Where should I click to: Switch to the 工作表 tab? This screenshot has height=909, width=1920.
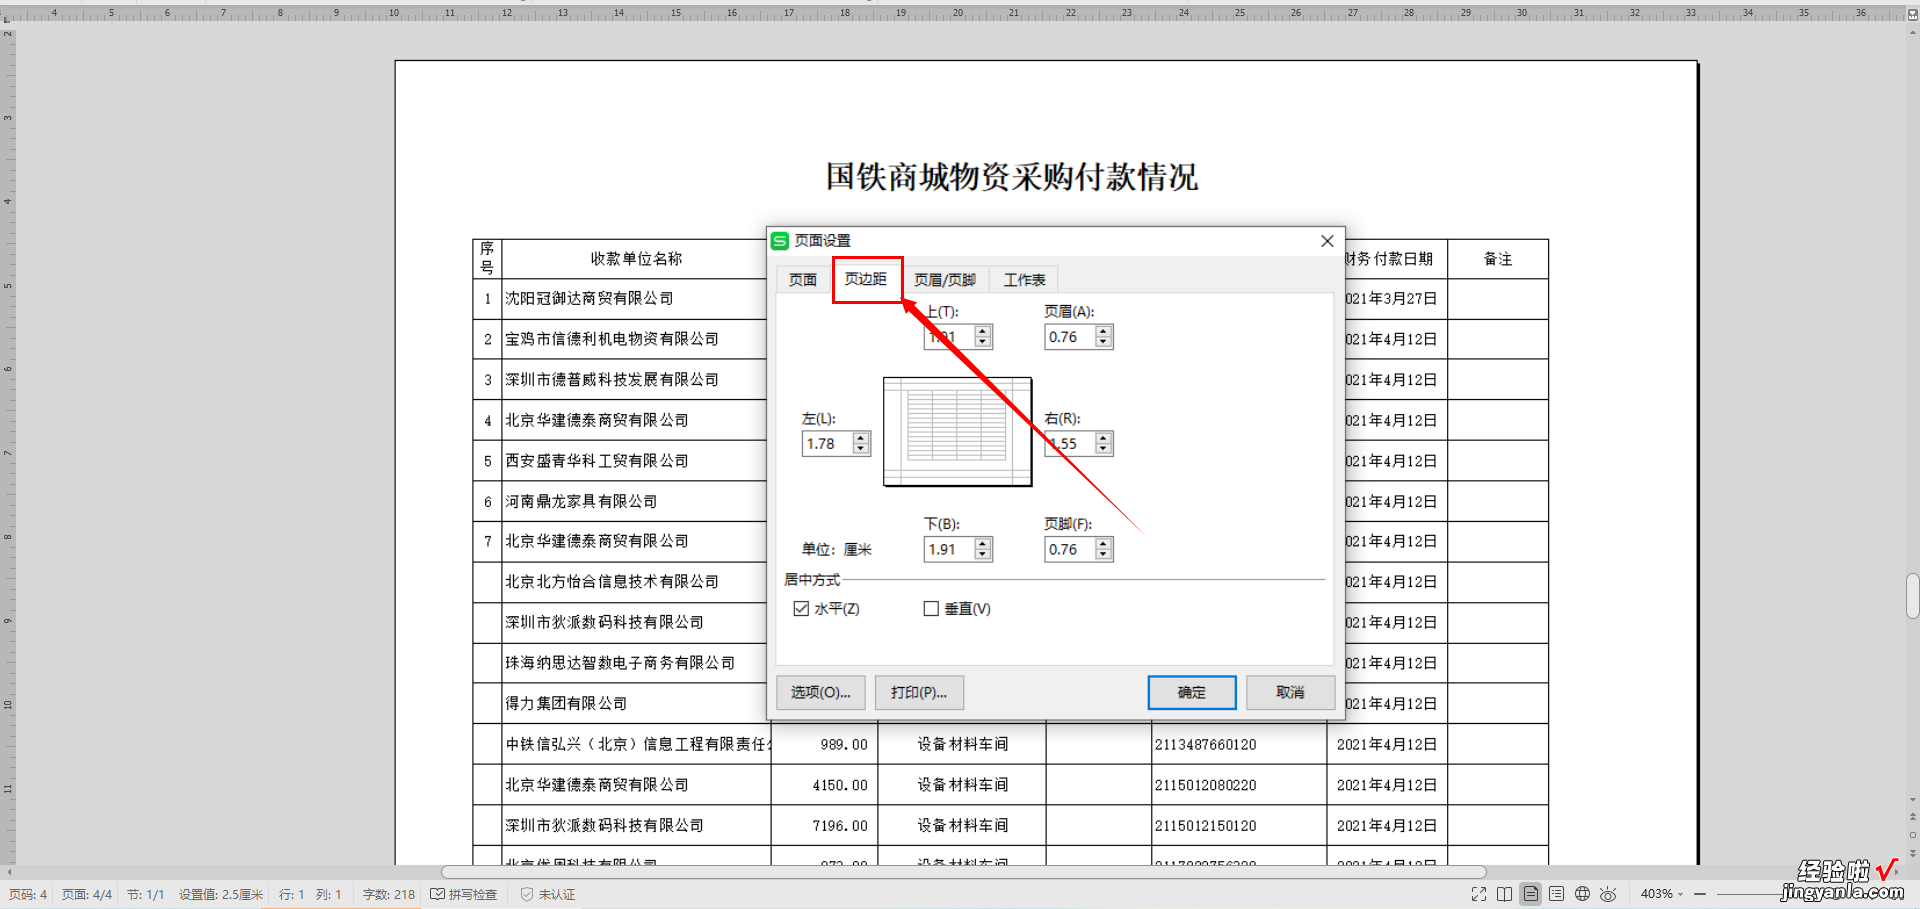click(x=1025, y=280)
